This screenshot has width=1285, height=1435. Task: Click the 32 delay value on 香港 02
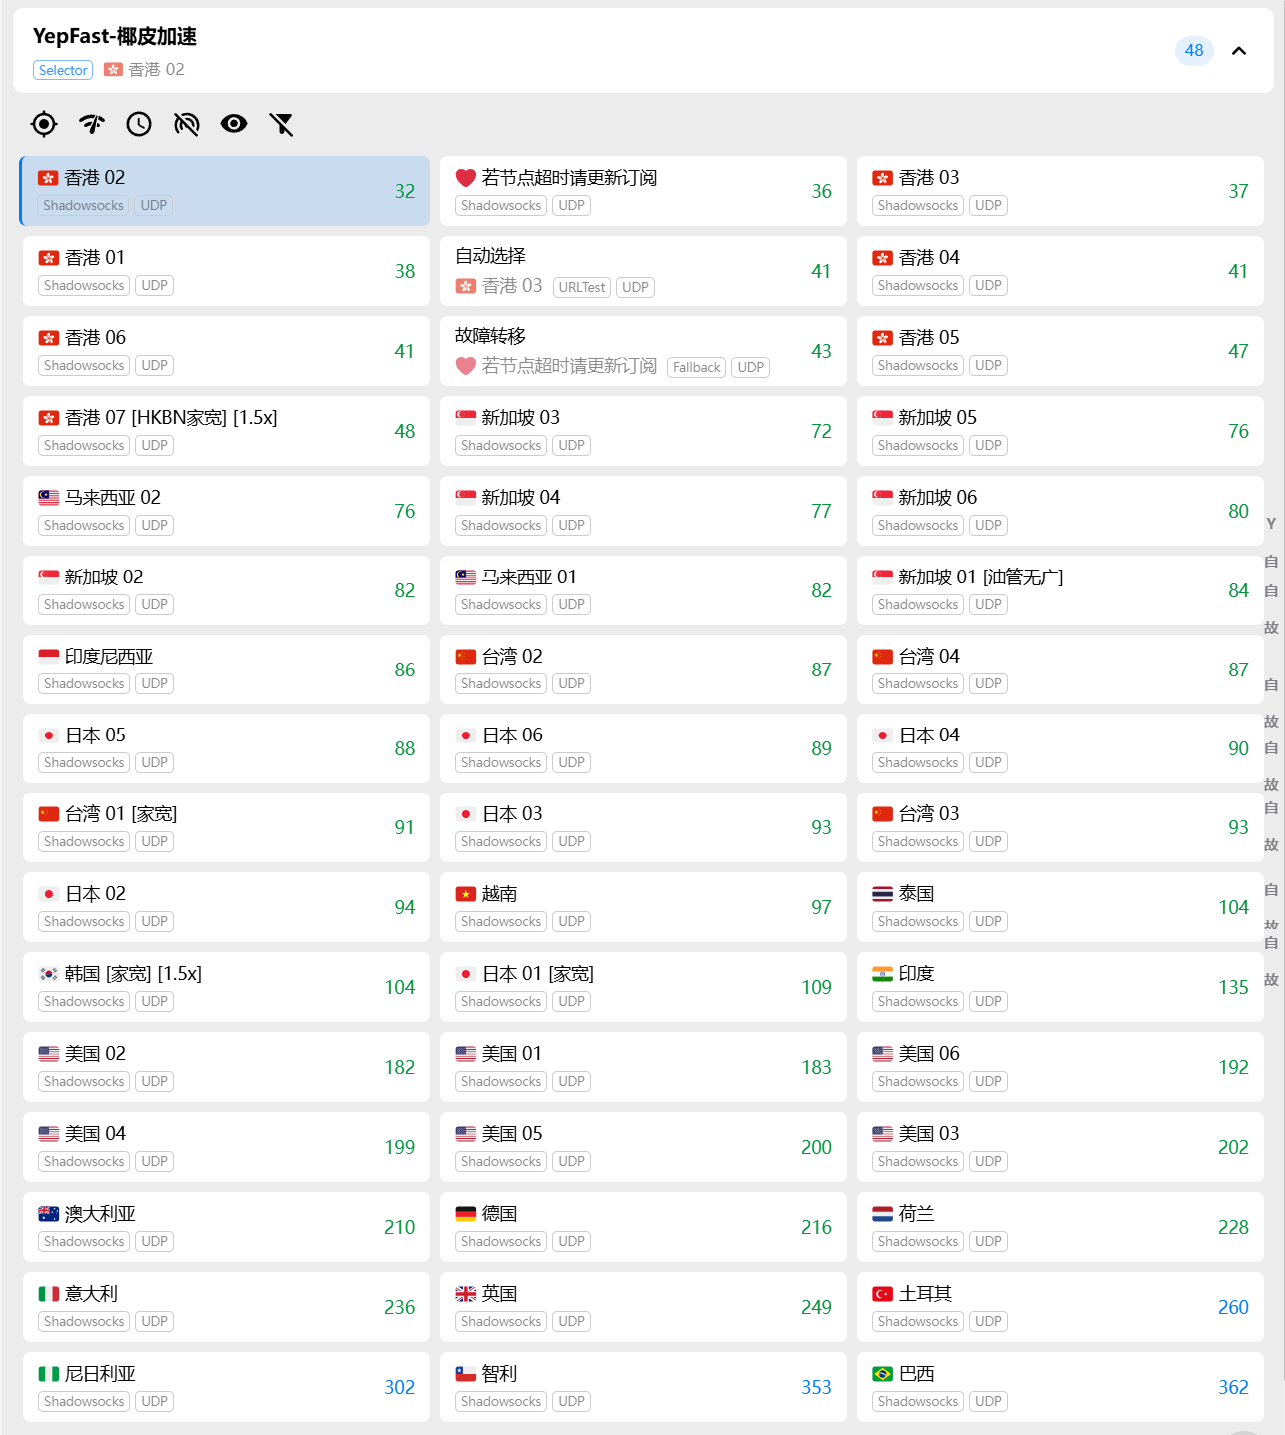tap(404, 191)
